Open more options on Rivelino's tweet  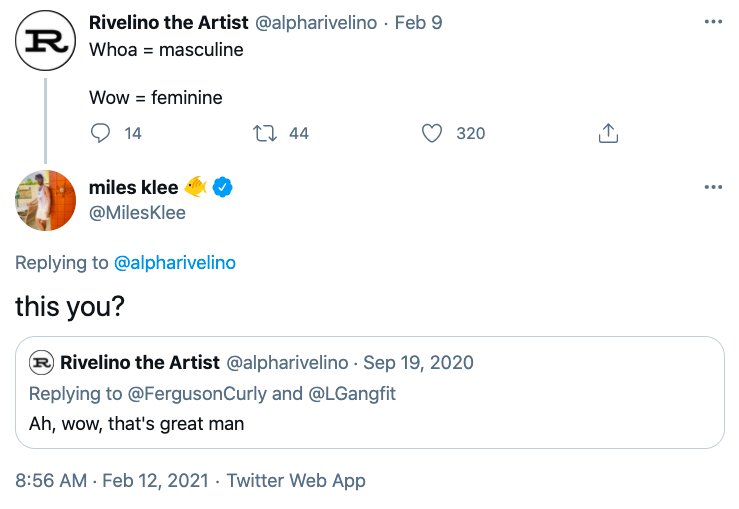[713, 22]
